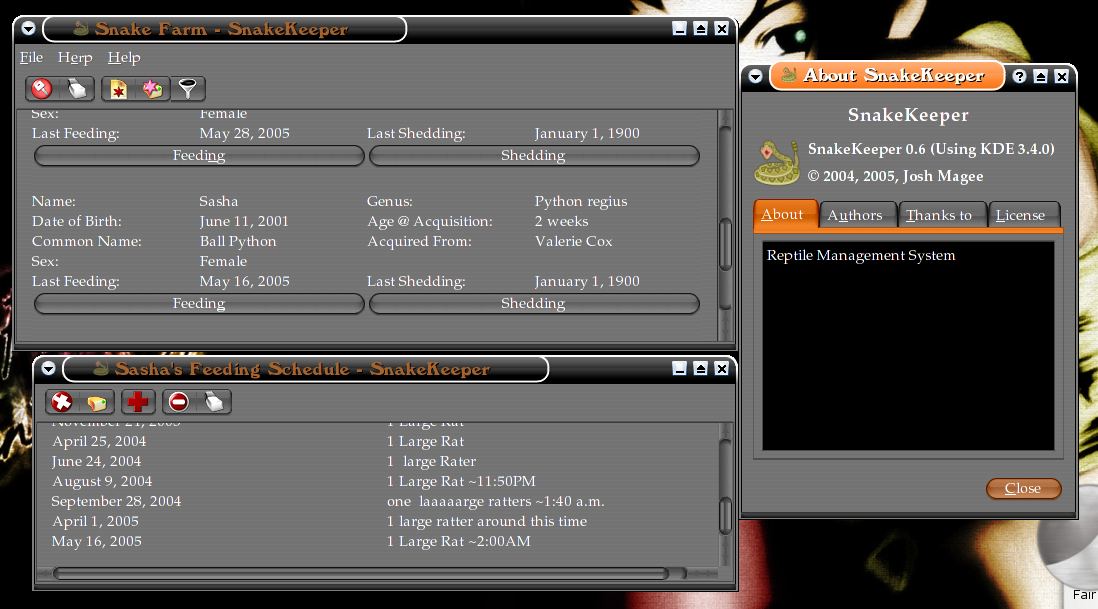Click Sasha's Feeding button
1098x609 pixels.
[x=199, y=303]
